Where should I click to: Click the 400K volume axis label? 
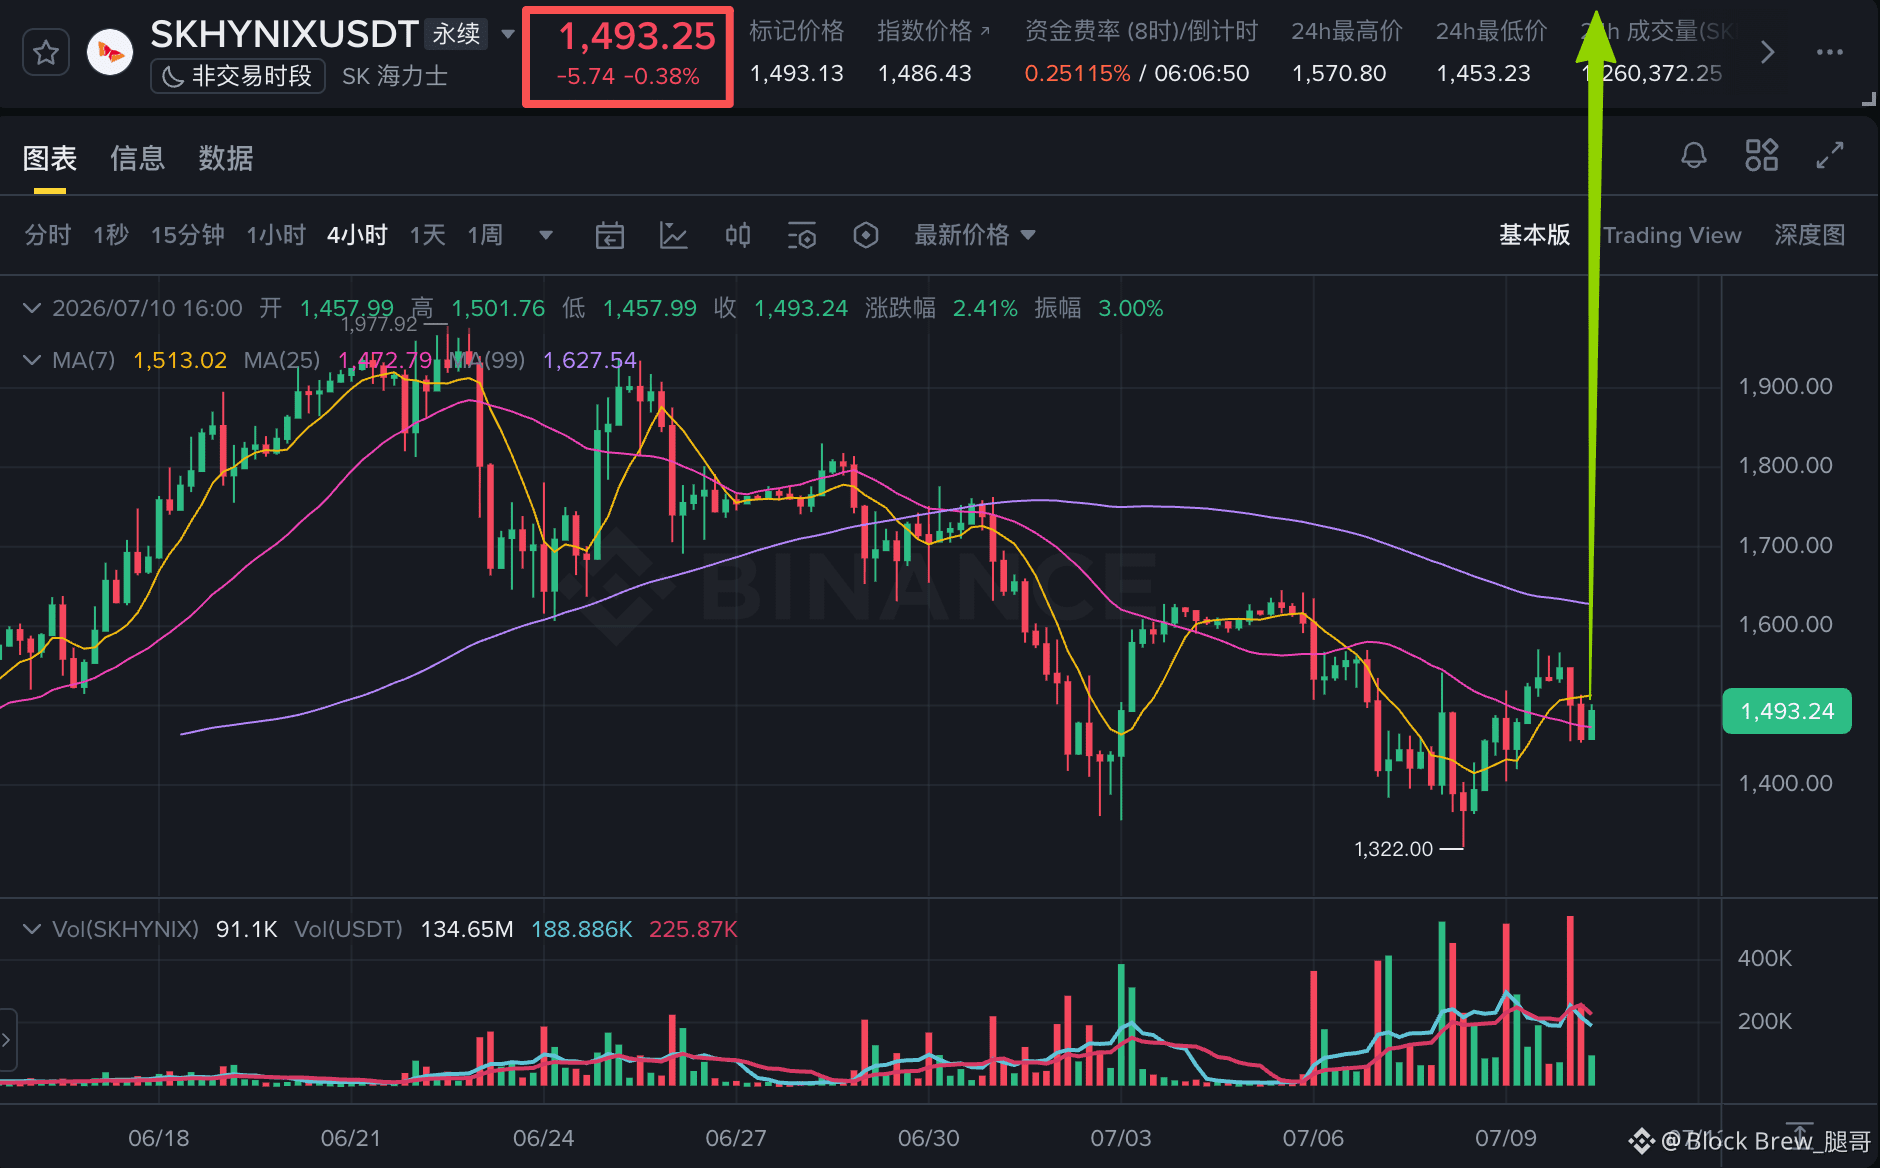1765,958
